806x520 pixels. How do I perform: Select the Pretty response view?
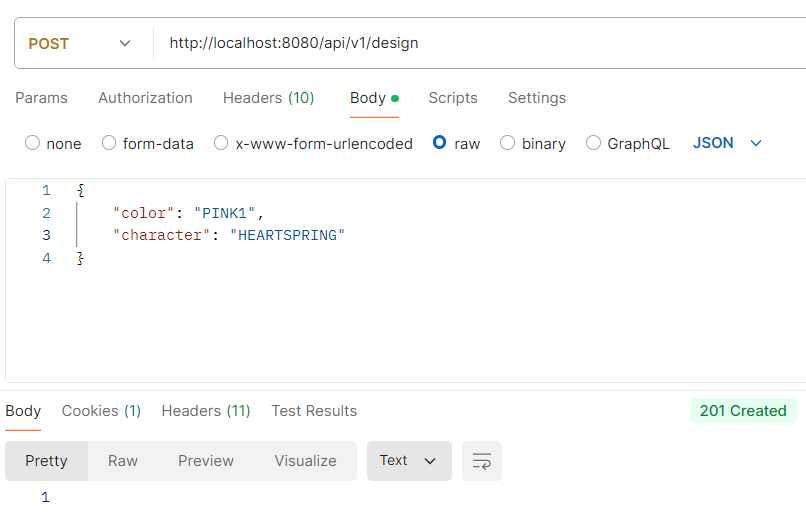coord(46,461)
